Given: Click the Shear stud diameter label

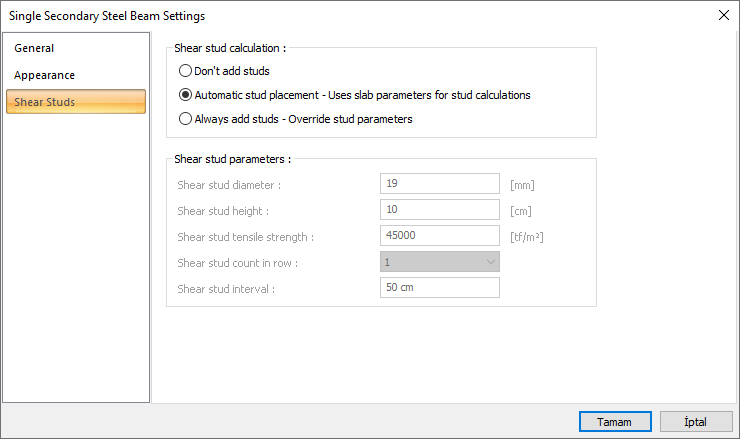Looking at the screenshot, I should point(229,185).
